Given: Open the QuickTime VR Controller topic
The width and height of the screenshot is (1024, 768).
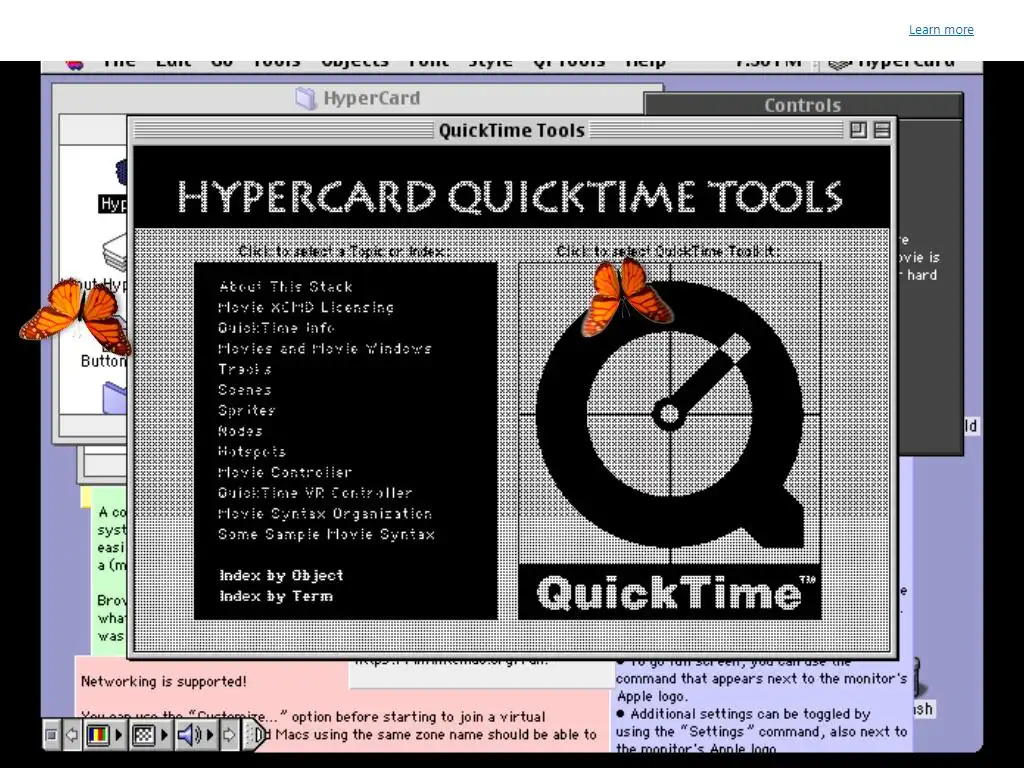Looking at the screenshot, I should coord(315,493).
